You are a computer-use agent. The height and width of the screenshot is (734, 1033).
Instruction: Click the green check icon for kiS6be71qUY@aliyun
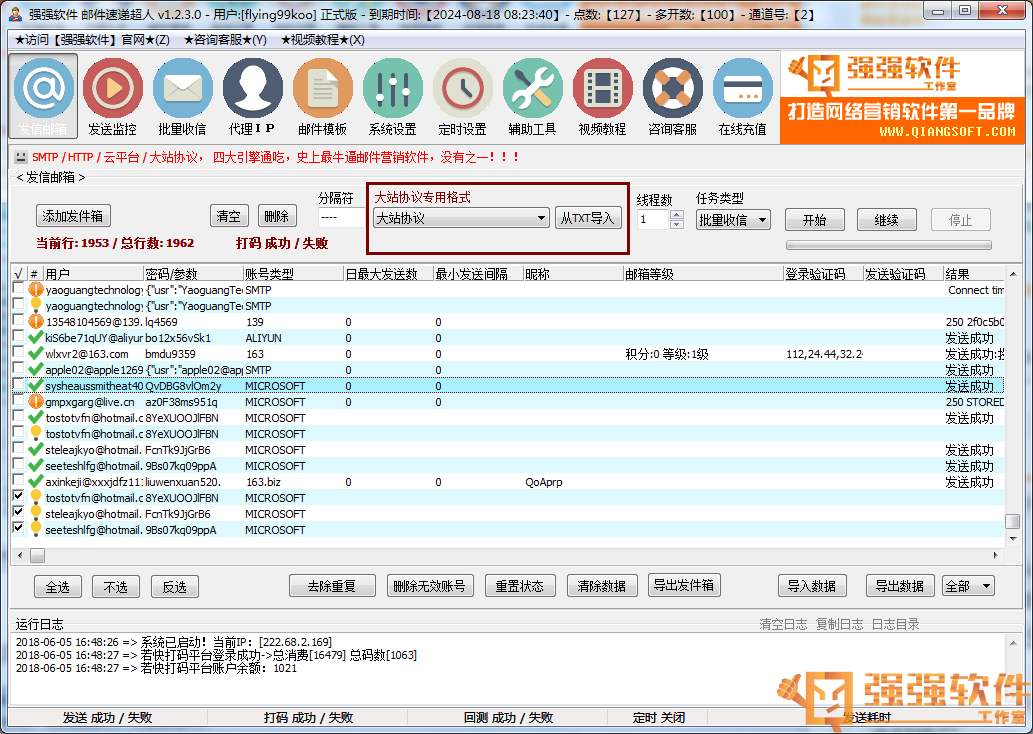coord(36,338)
